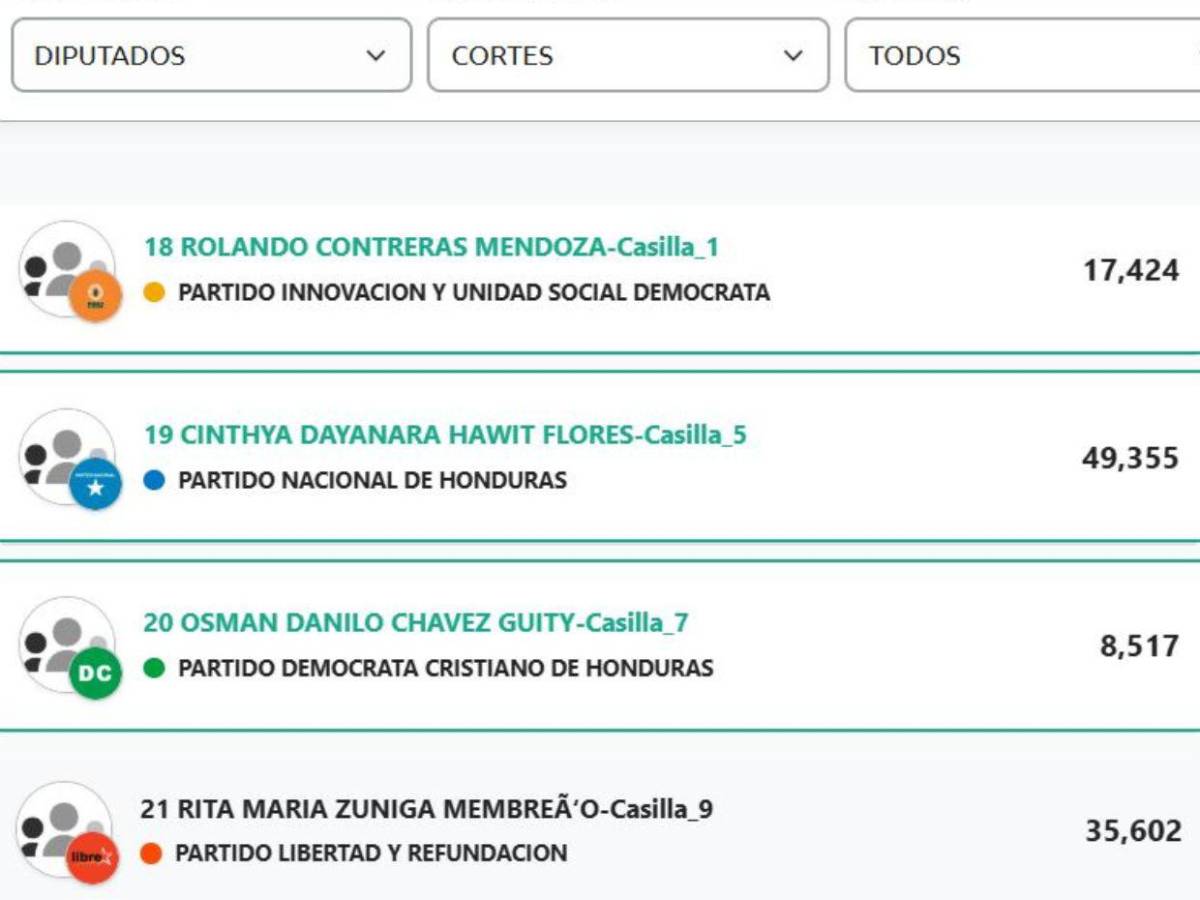Open the DIPUTADOS dropdown

[x=210, y=56]
